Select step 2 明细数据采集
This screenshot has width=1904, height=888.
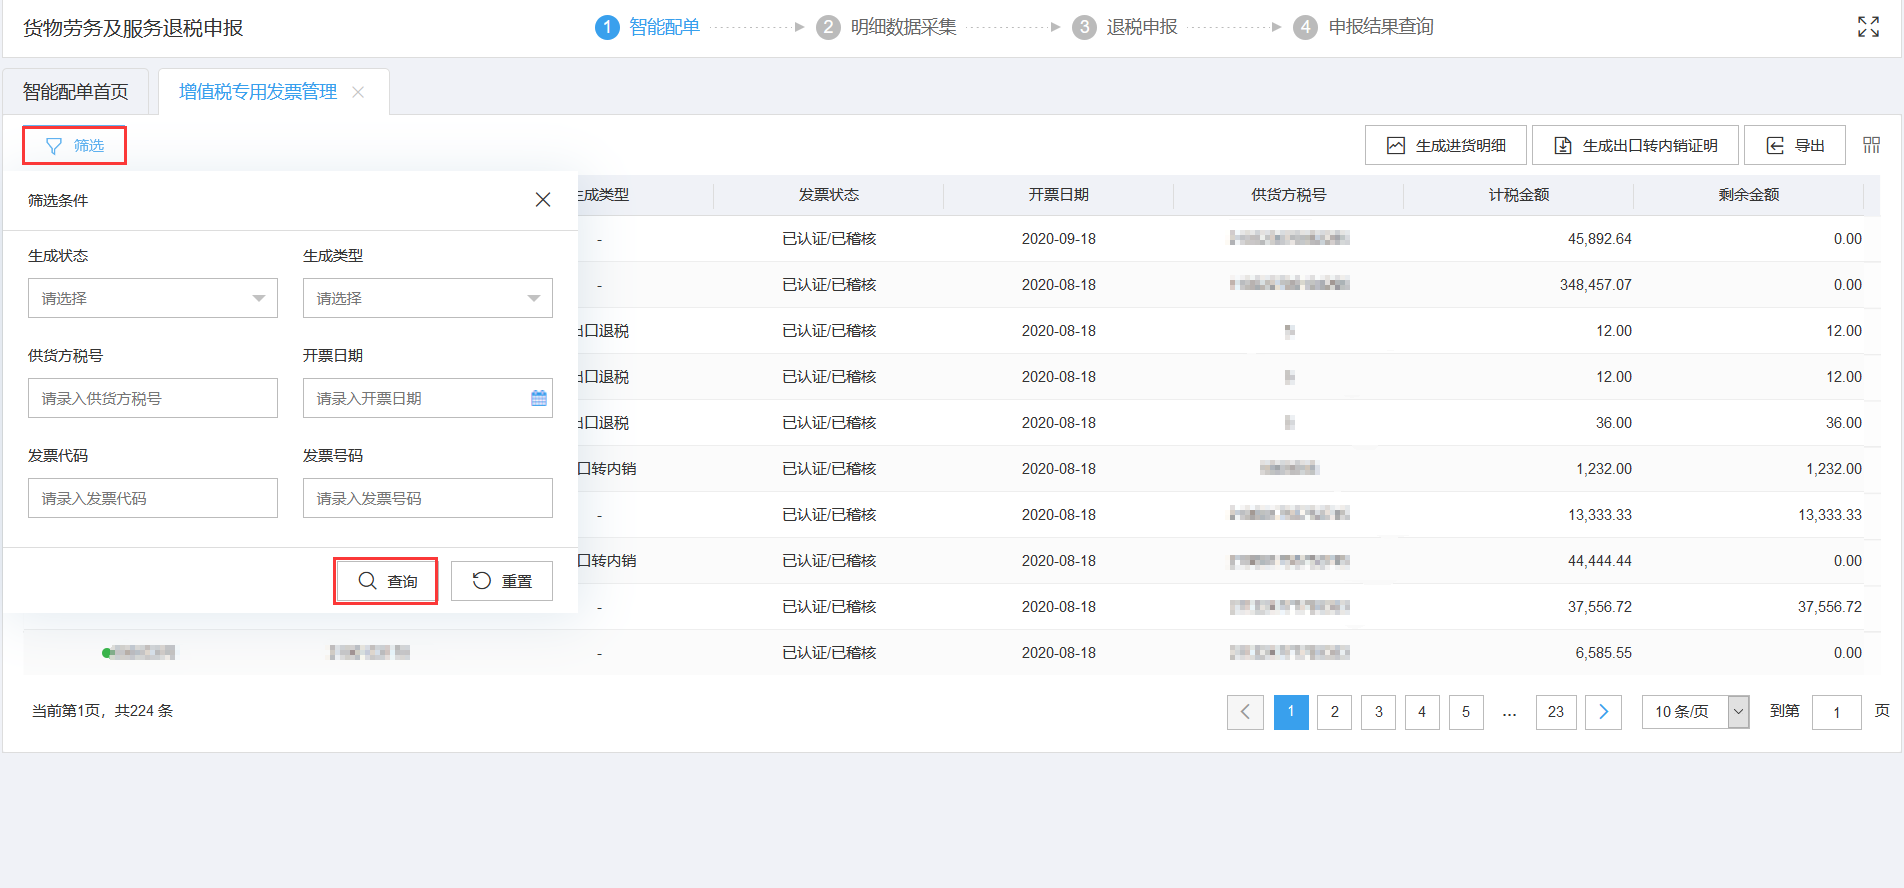tap(888, 27)
